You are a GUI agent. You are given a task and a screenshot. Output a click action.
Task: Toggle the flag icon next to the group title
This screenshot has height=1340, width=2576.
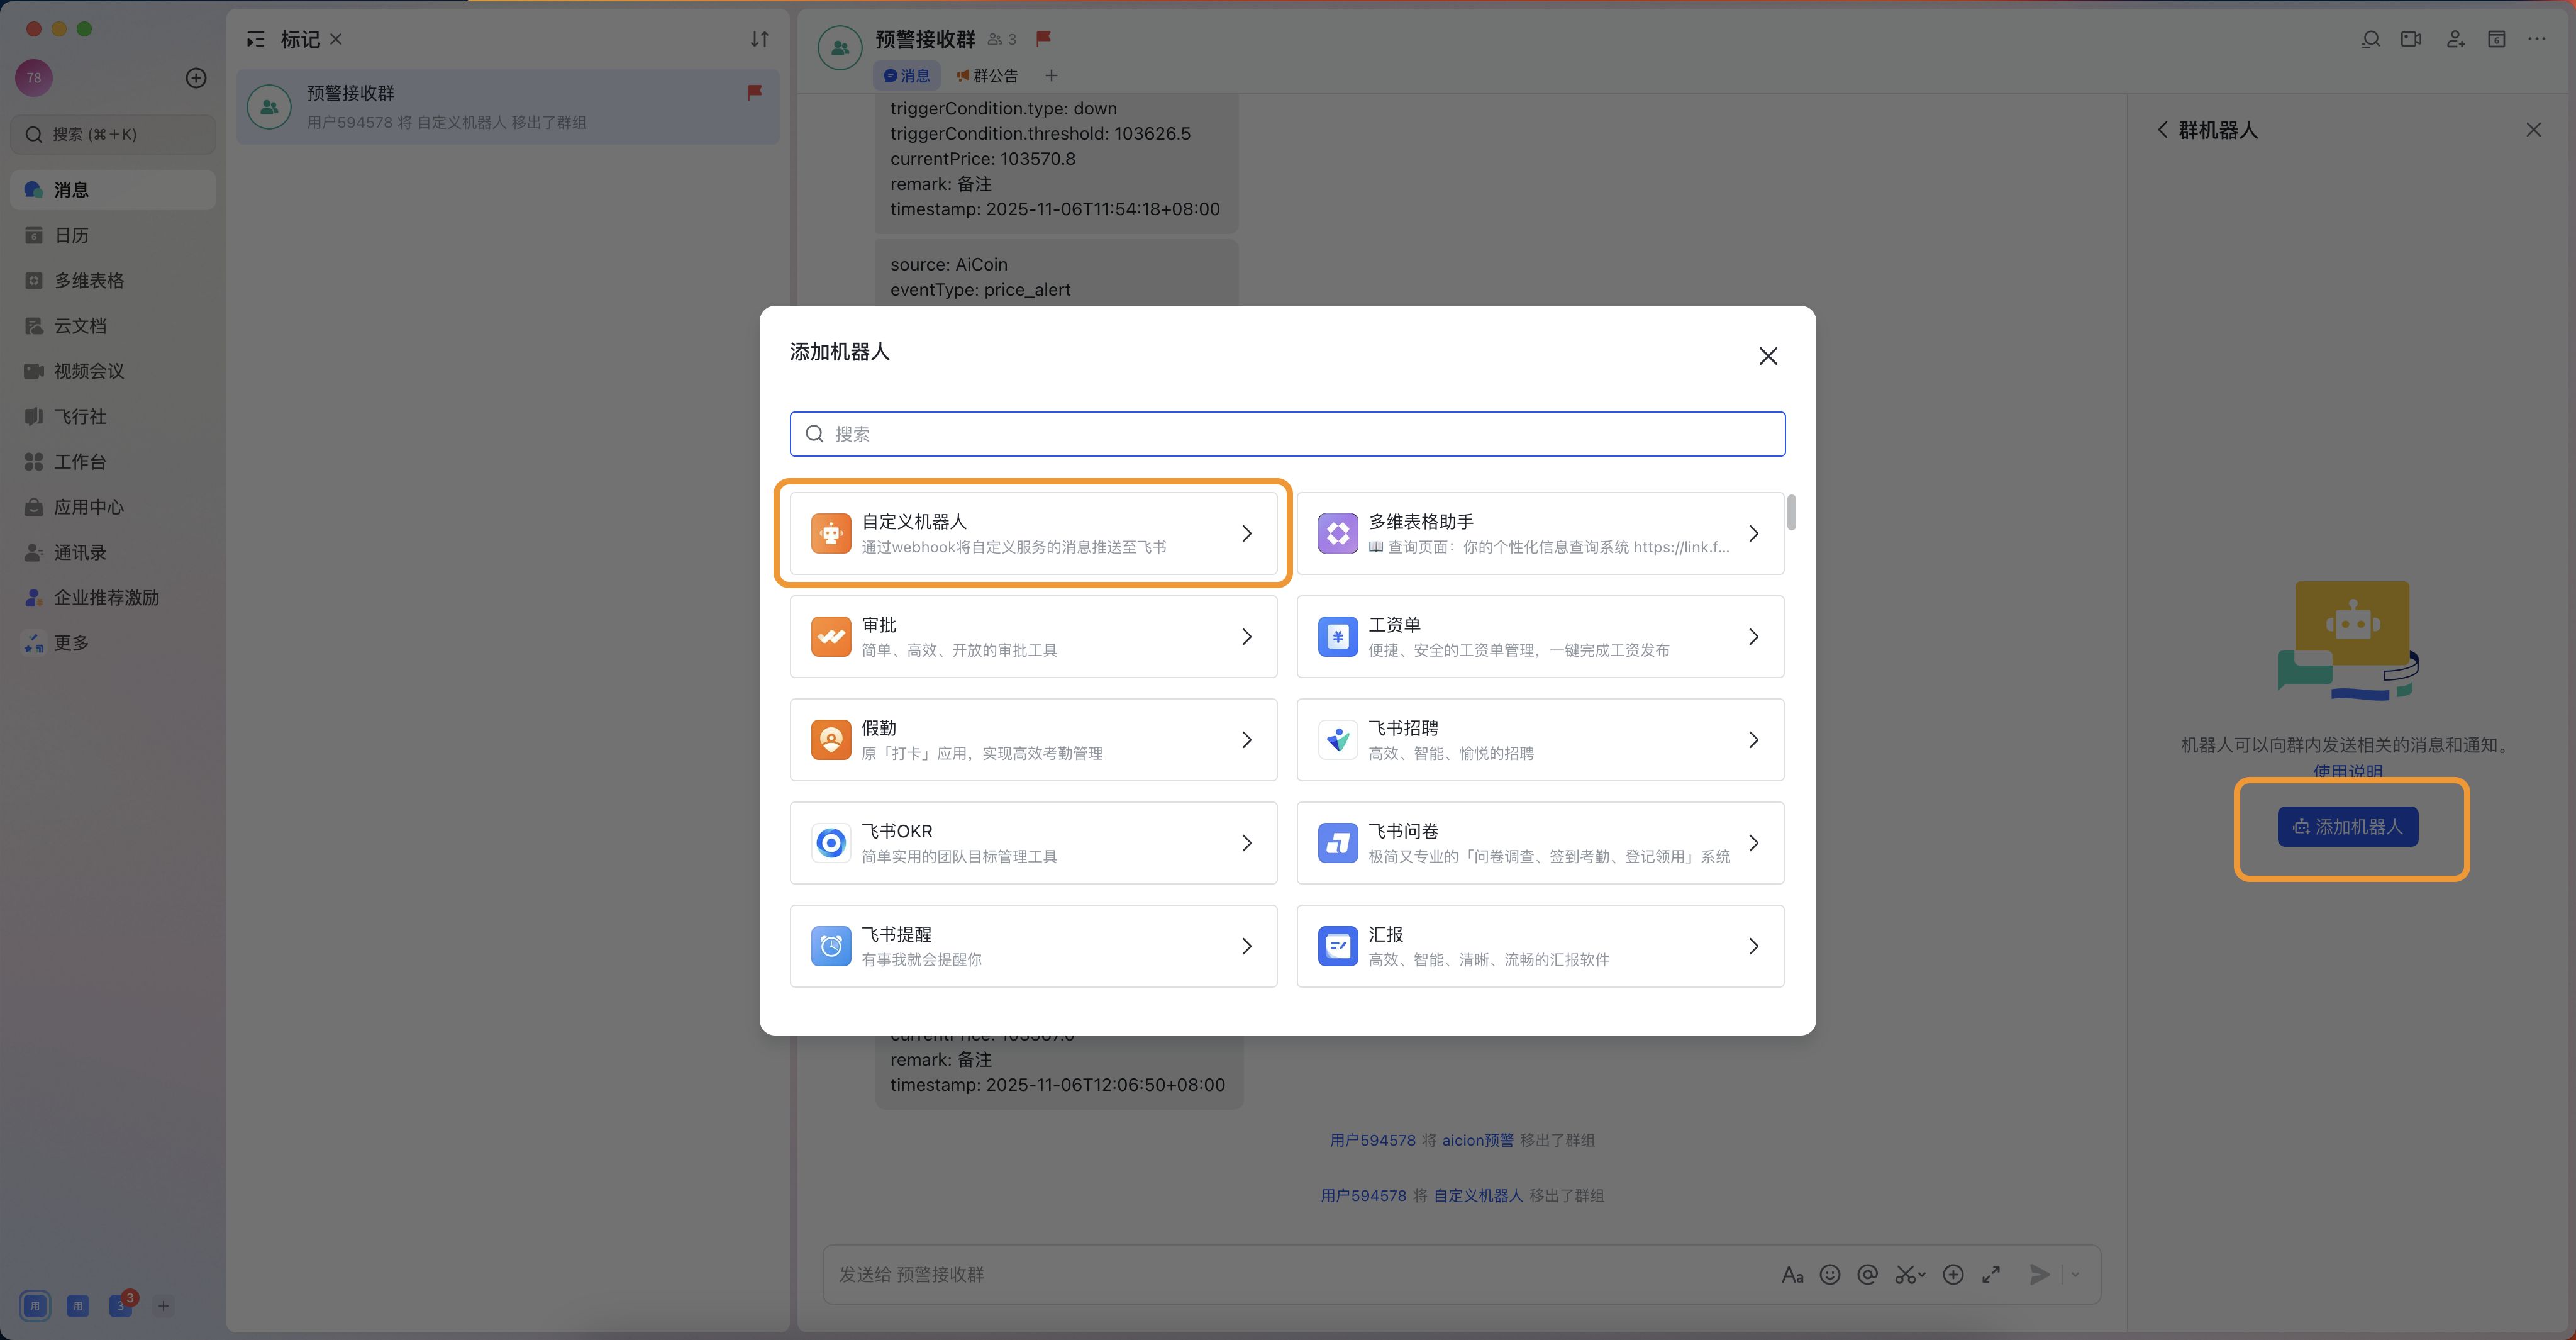click(1043, 39)
